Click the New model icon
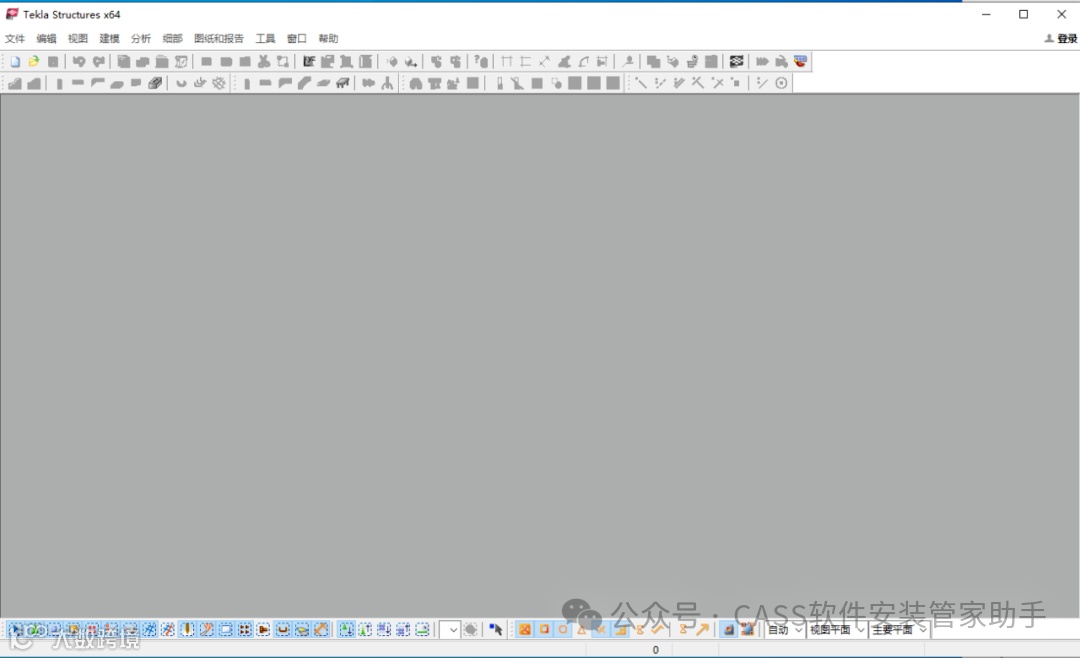The height and width of the screenshot is (658, 1080). pyautogui.click(x=14, y=62)
